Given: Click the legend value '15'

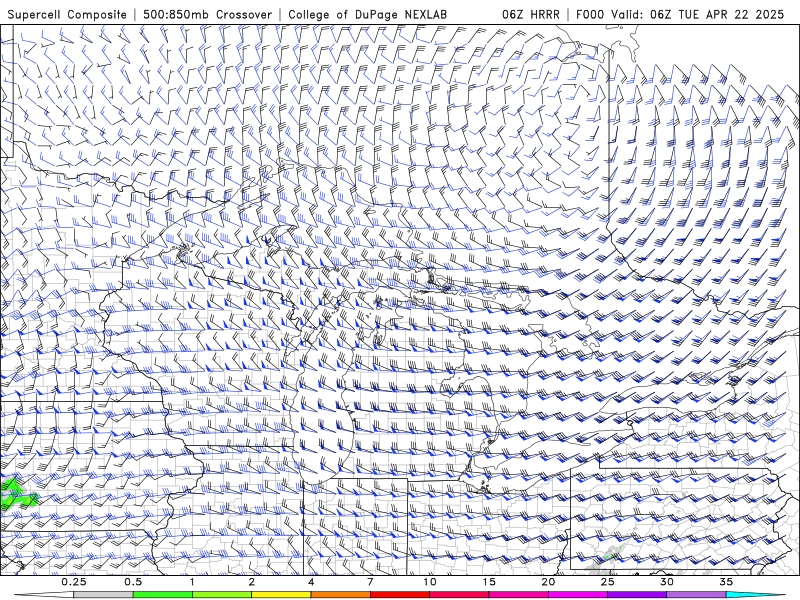Looking at the screenshot, I should (489, 582).
